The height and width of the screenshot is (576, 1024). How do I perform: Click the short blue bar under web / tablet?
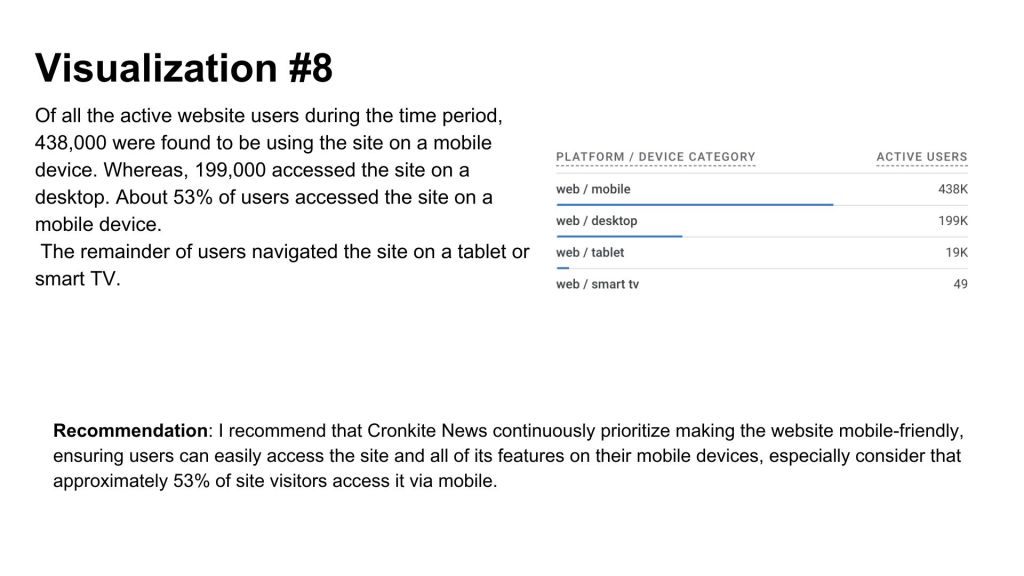click(x=562, y=268)
